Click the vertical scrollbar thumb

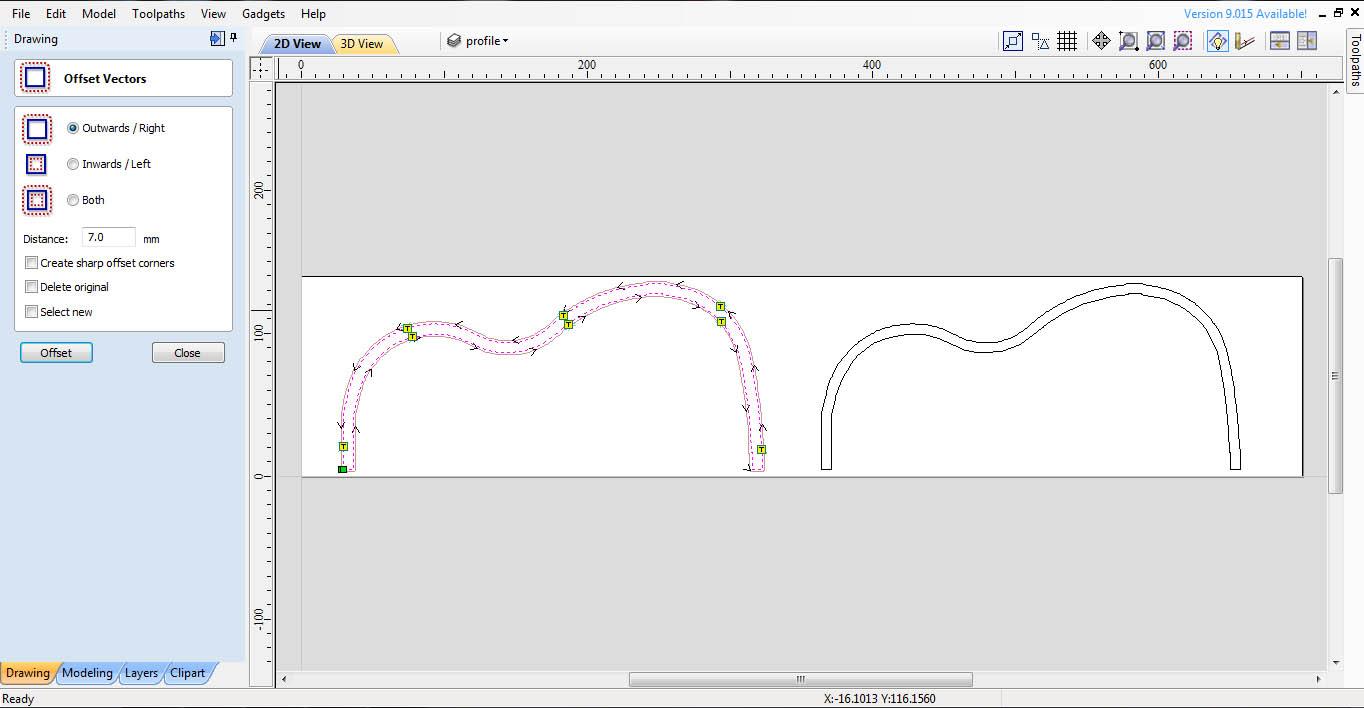pyautogui.click(x=1335, y=376)
